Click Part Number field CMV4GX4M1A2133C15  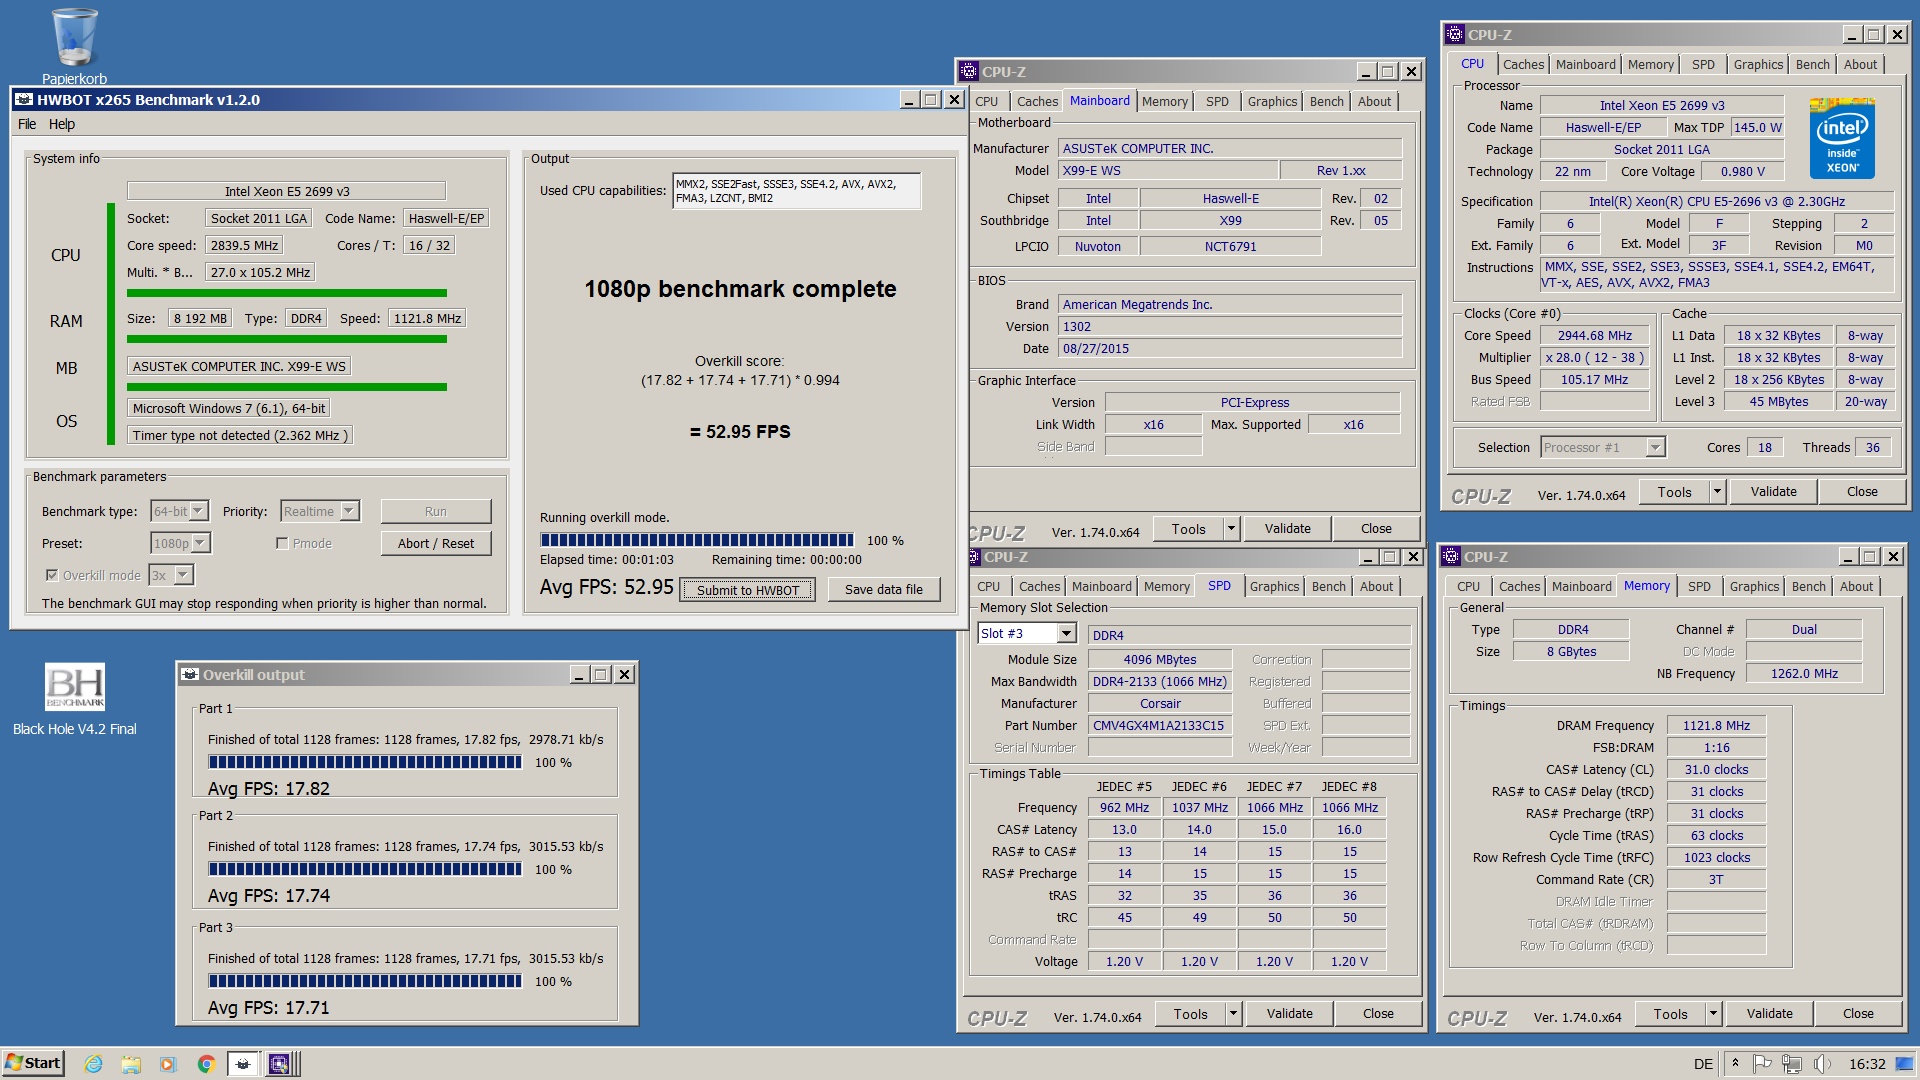pos(1161,726)
